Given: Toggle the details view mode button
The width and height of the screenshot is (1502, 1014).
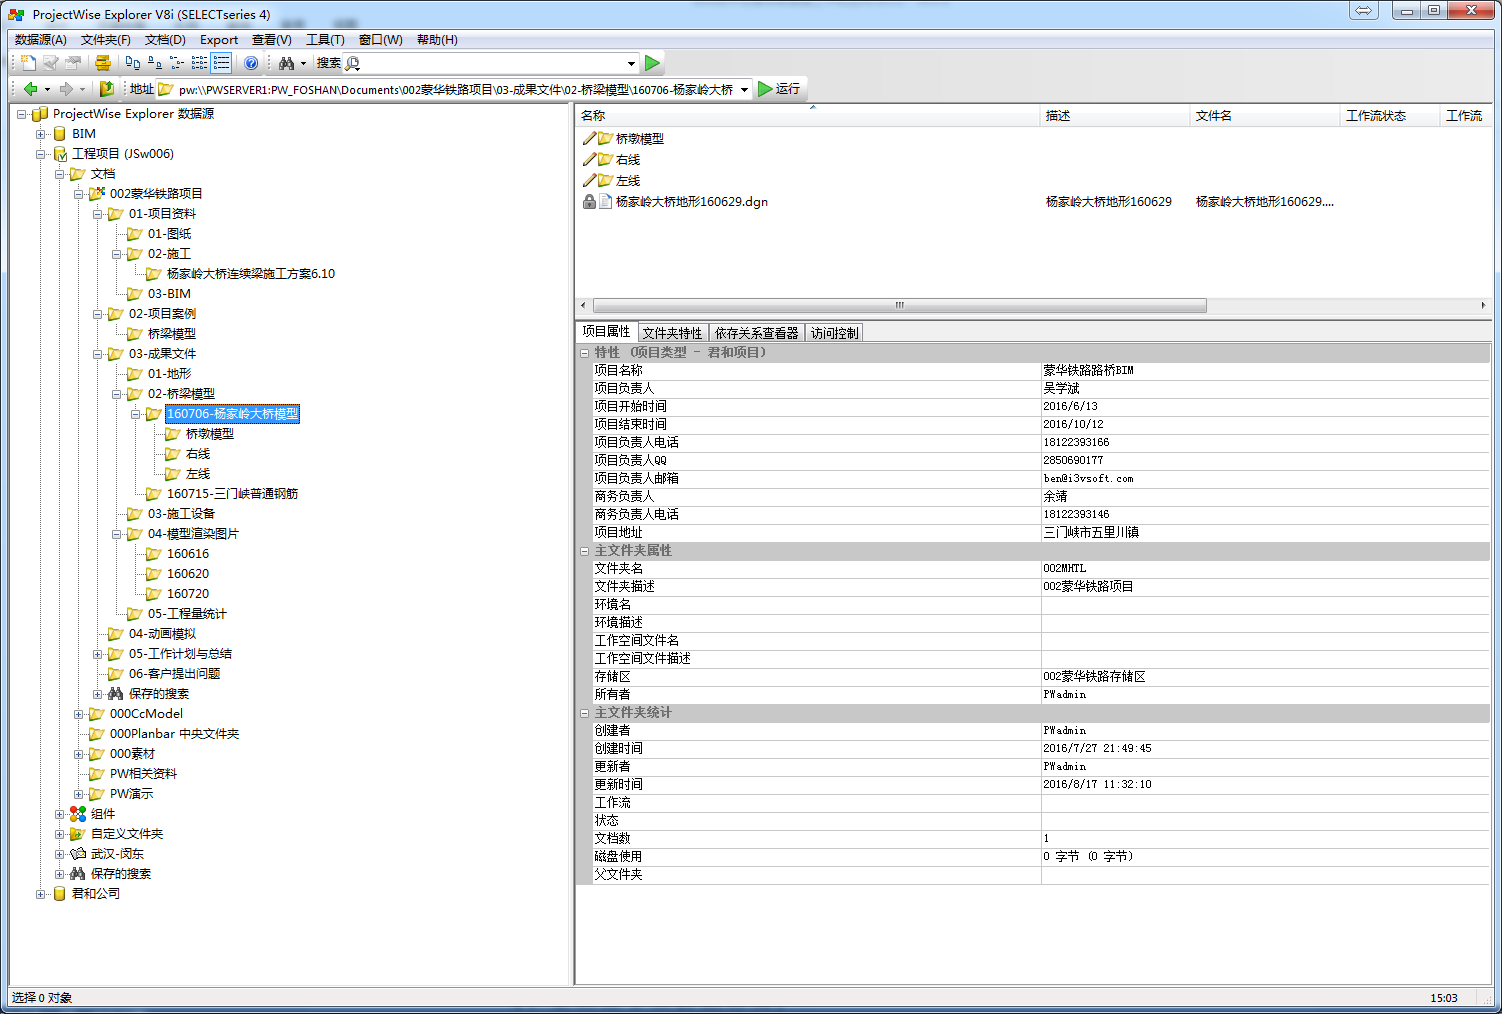Looking at the screenshot, I should tap(221, 63).
